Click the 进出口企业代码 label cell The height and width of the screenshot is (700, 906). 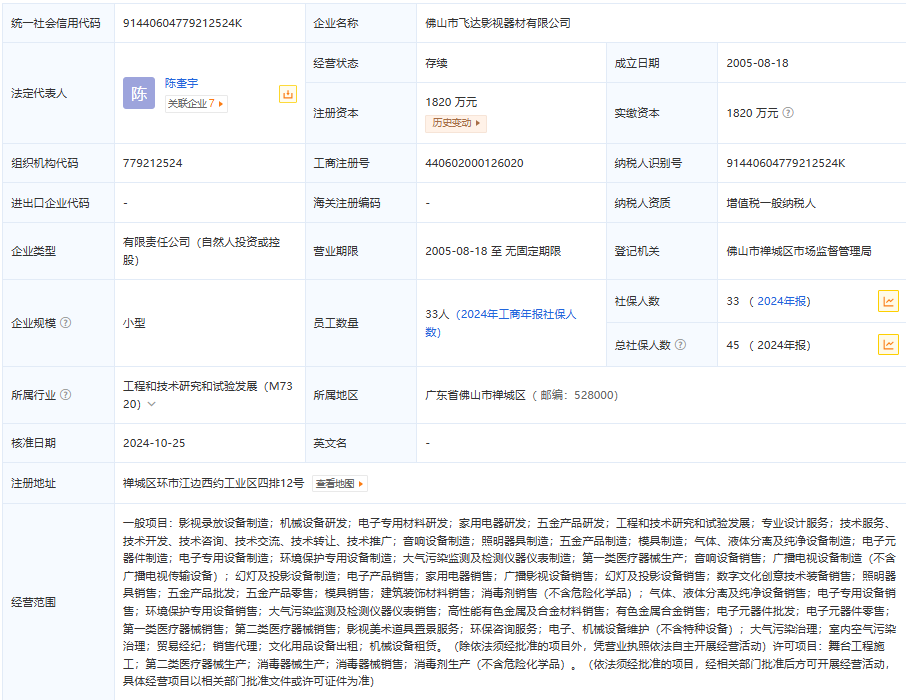pyautogui.click(x=58, y=203)
